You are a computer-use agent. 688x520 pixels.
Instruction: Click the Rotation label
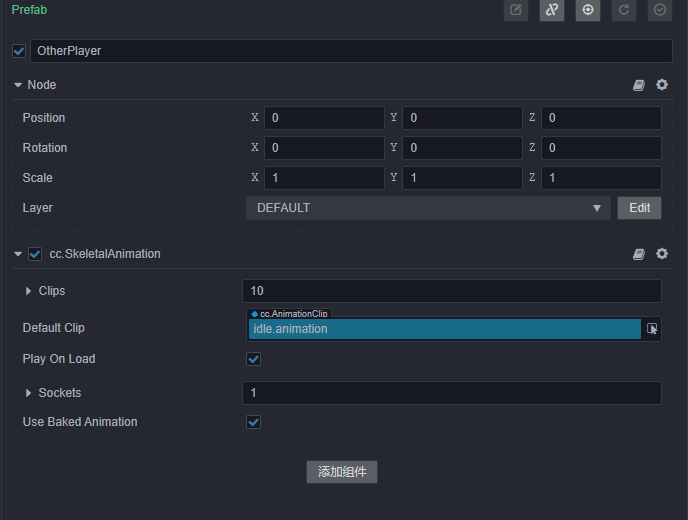(x=45, y=147)
